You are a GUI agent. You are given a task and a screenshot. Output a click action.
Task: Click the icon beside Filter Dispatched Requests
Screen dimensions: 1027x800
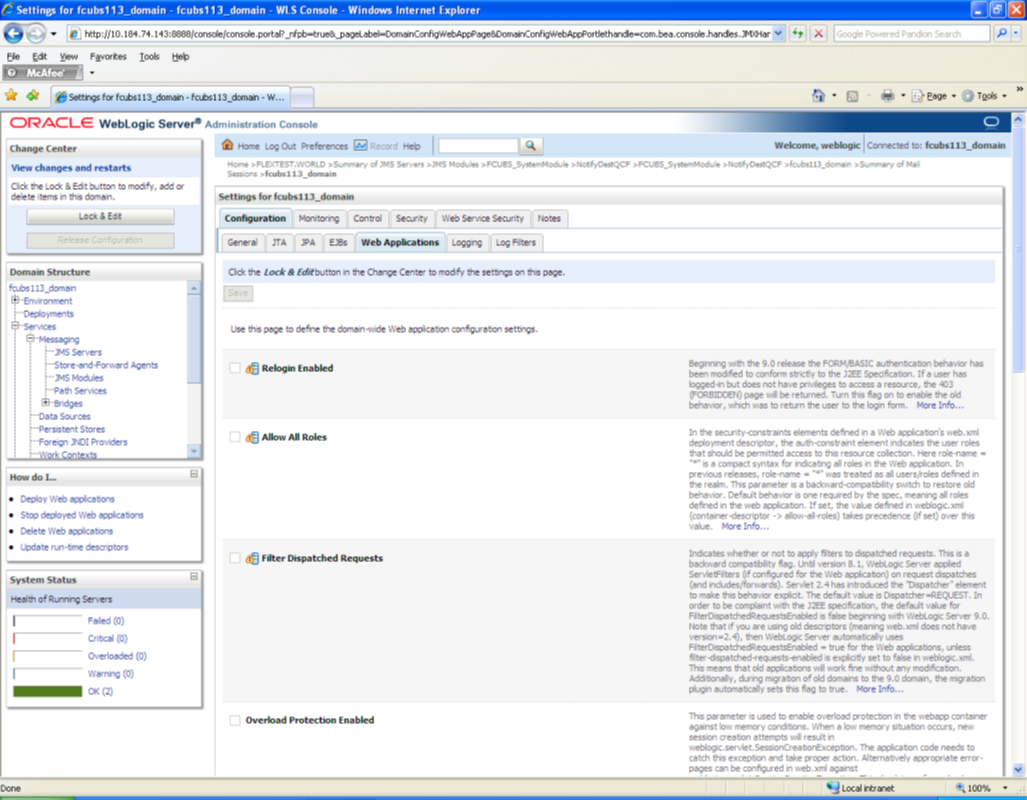pos(252,558)
